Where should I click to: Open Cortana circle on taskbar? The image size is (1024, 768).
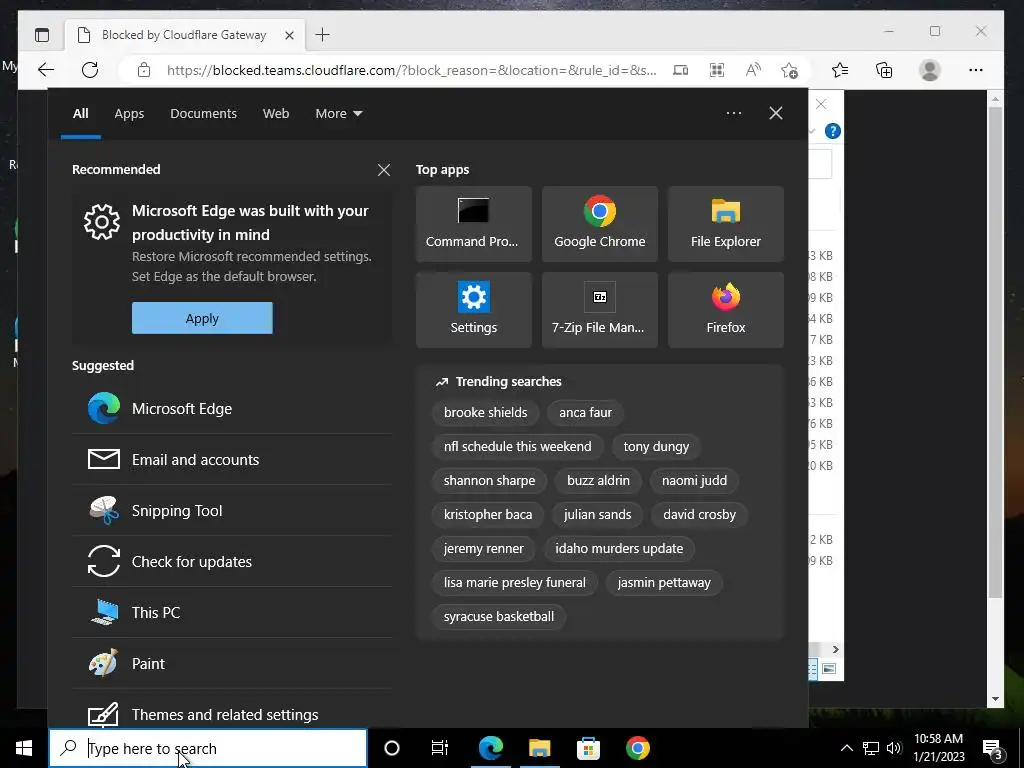click(392, 748)
